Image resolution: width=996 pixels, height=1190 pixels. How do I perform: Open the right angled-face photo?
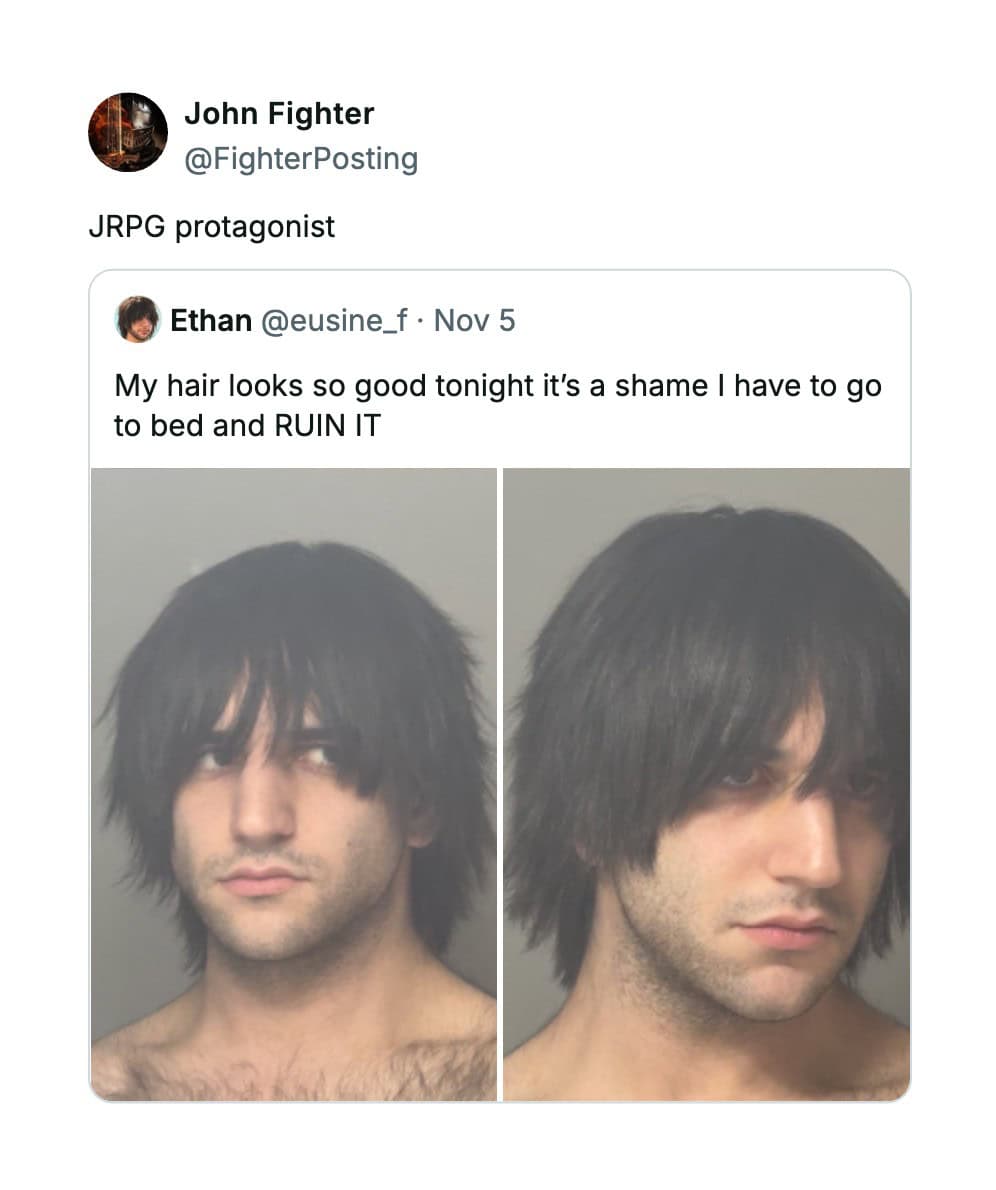[707, 784]
